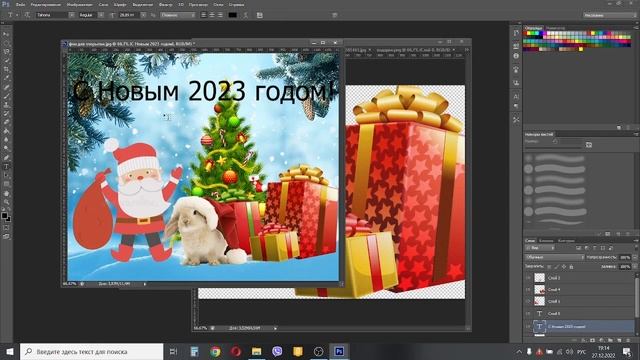Open the Tahoma font family dropdown
The height and width of the screenshot is (360, 640).
[71, 15]
